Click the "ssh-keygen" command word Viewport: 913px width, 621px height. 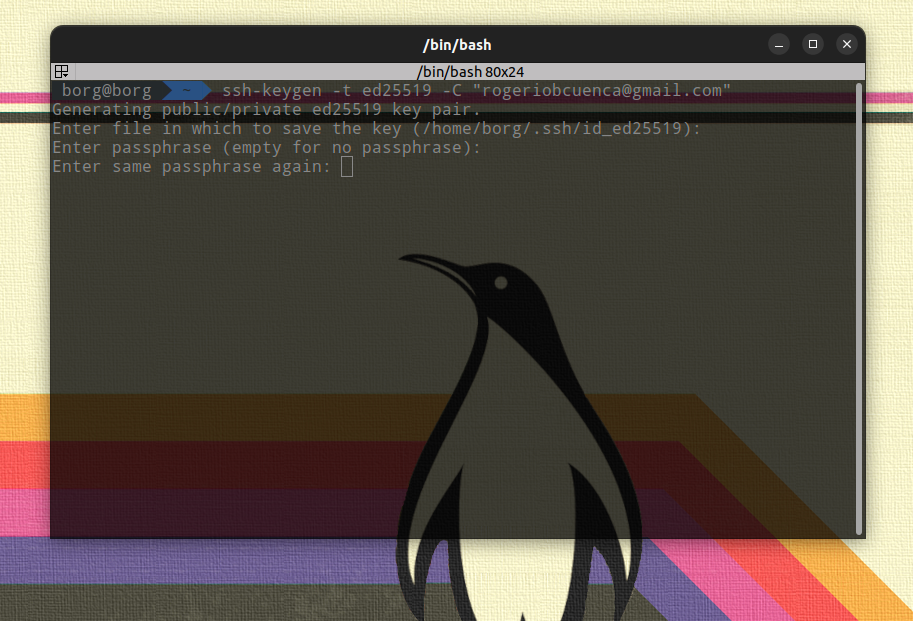coord(271,91)
